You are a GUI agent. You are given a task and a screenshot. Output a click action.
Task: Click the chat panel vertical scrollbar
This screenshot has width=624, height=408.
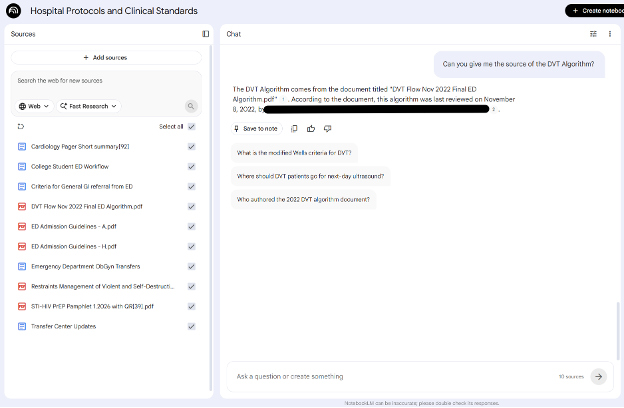click(x=618, y=330)
